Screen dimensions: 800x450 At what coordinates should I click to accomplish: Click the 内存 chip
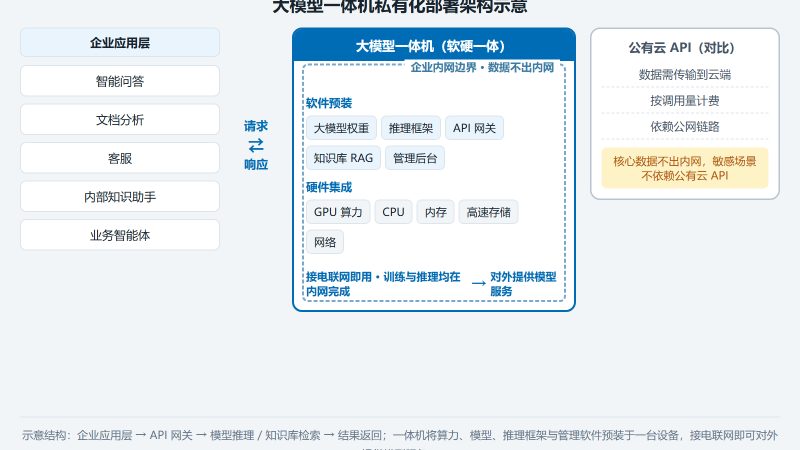point(436,212)
